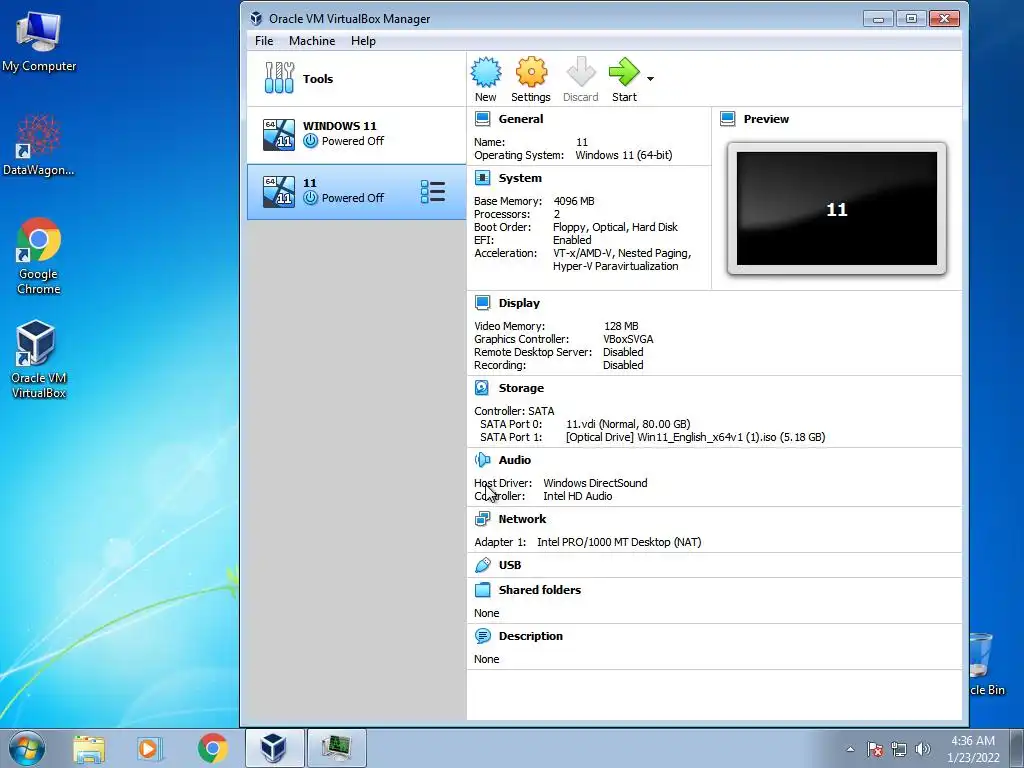Viewport: 1024px width, 768px height.
Task: Open the machine menu icon for VM 11
Action: 433,192
